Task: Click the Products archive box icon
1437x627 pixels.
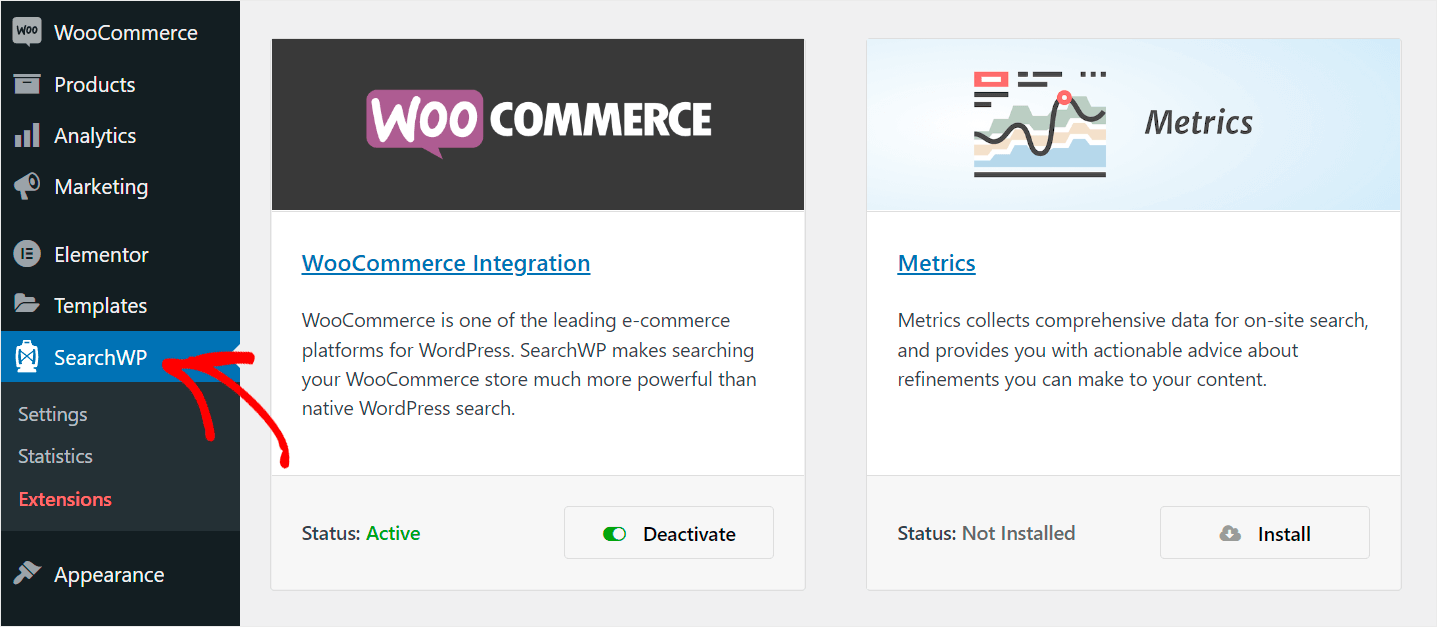Action: pyautogui.click(x=27, y=84)
